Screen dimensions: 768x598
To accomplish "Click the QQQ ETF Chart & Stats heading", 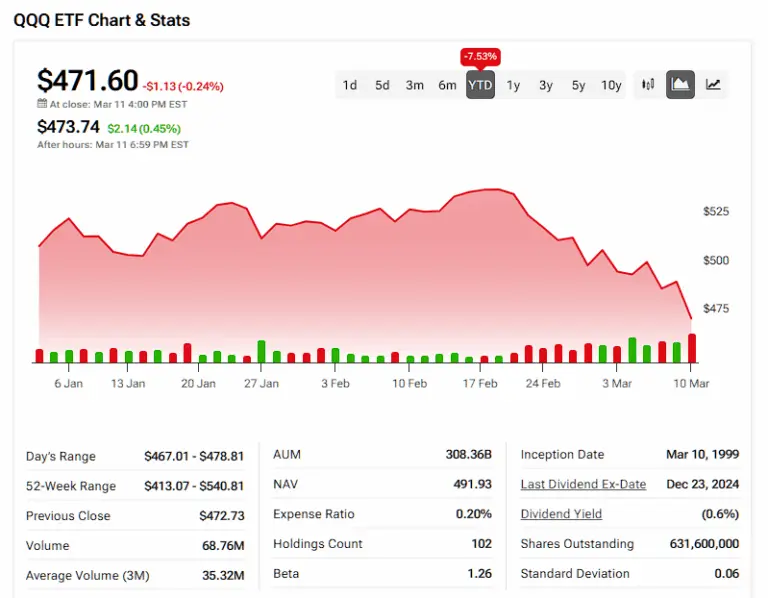I will (x=101, y=21).
